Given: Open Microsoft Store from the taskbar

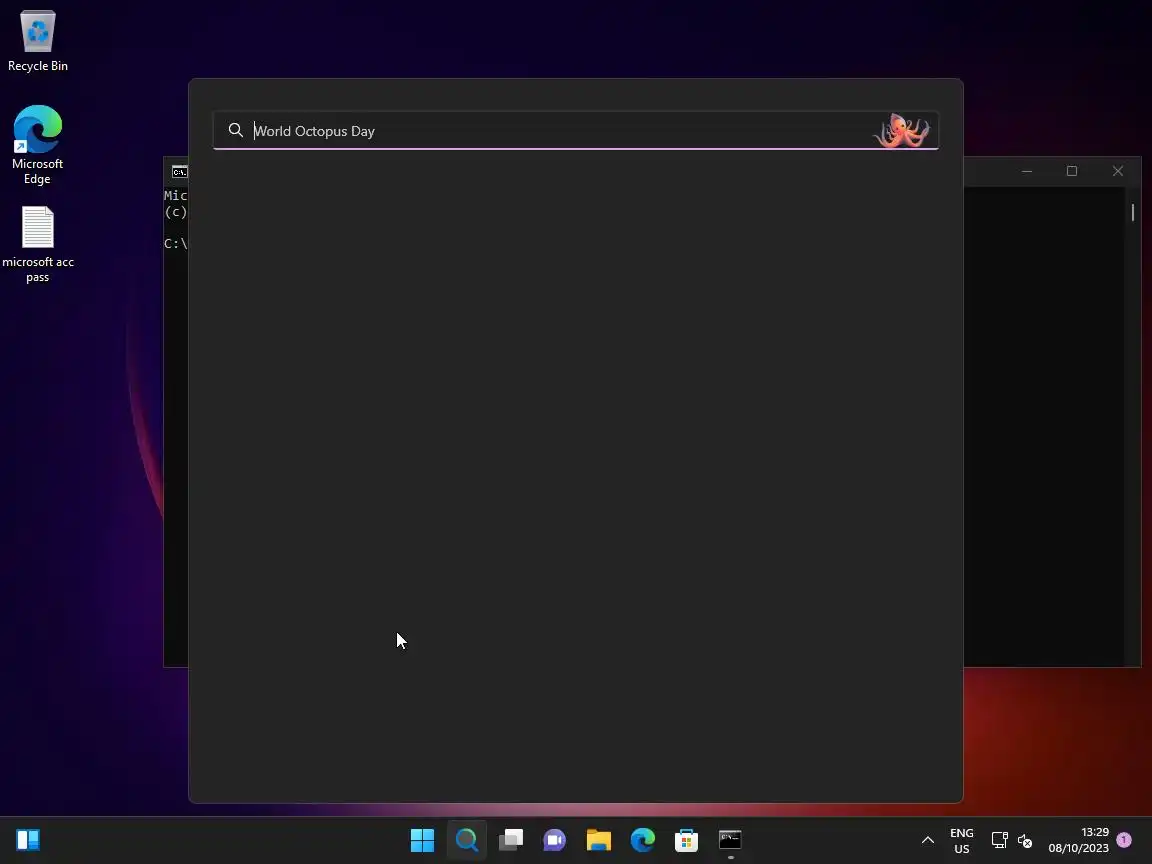Looking at the screenshot, I should click(x=686, y=840).
